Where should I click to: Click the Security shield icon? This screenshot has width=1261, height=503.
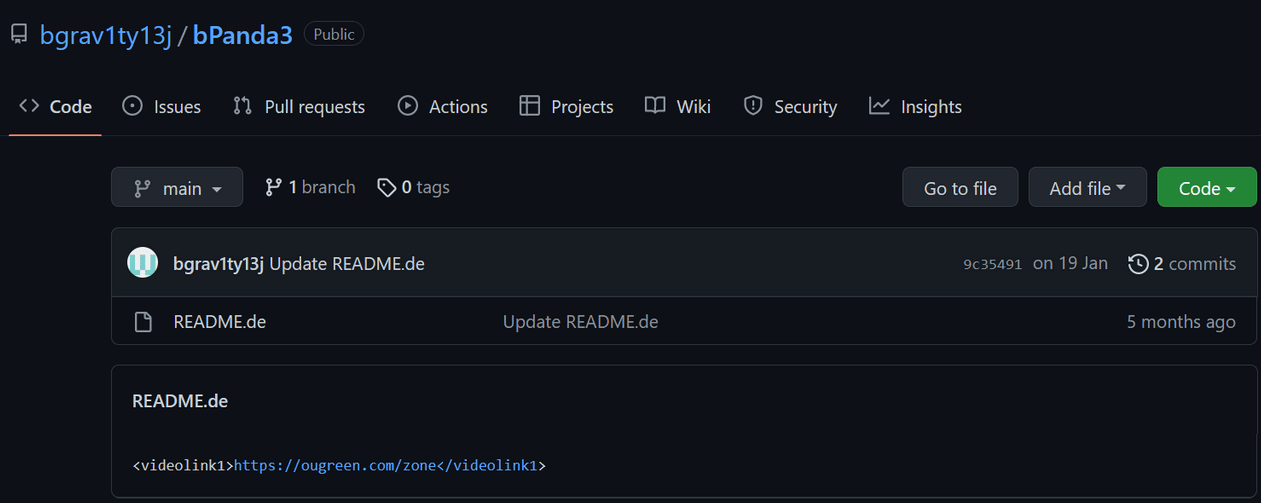tap(753, 106)
